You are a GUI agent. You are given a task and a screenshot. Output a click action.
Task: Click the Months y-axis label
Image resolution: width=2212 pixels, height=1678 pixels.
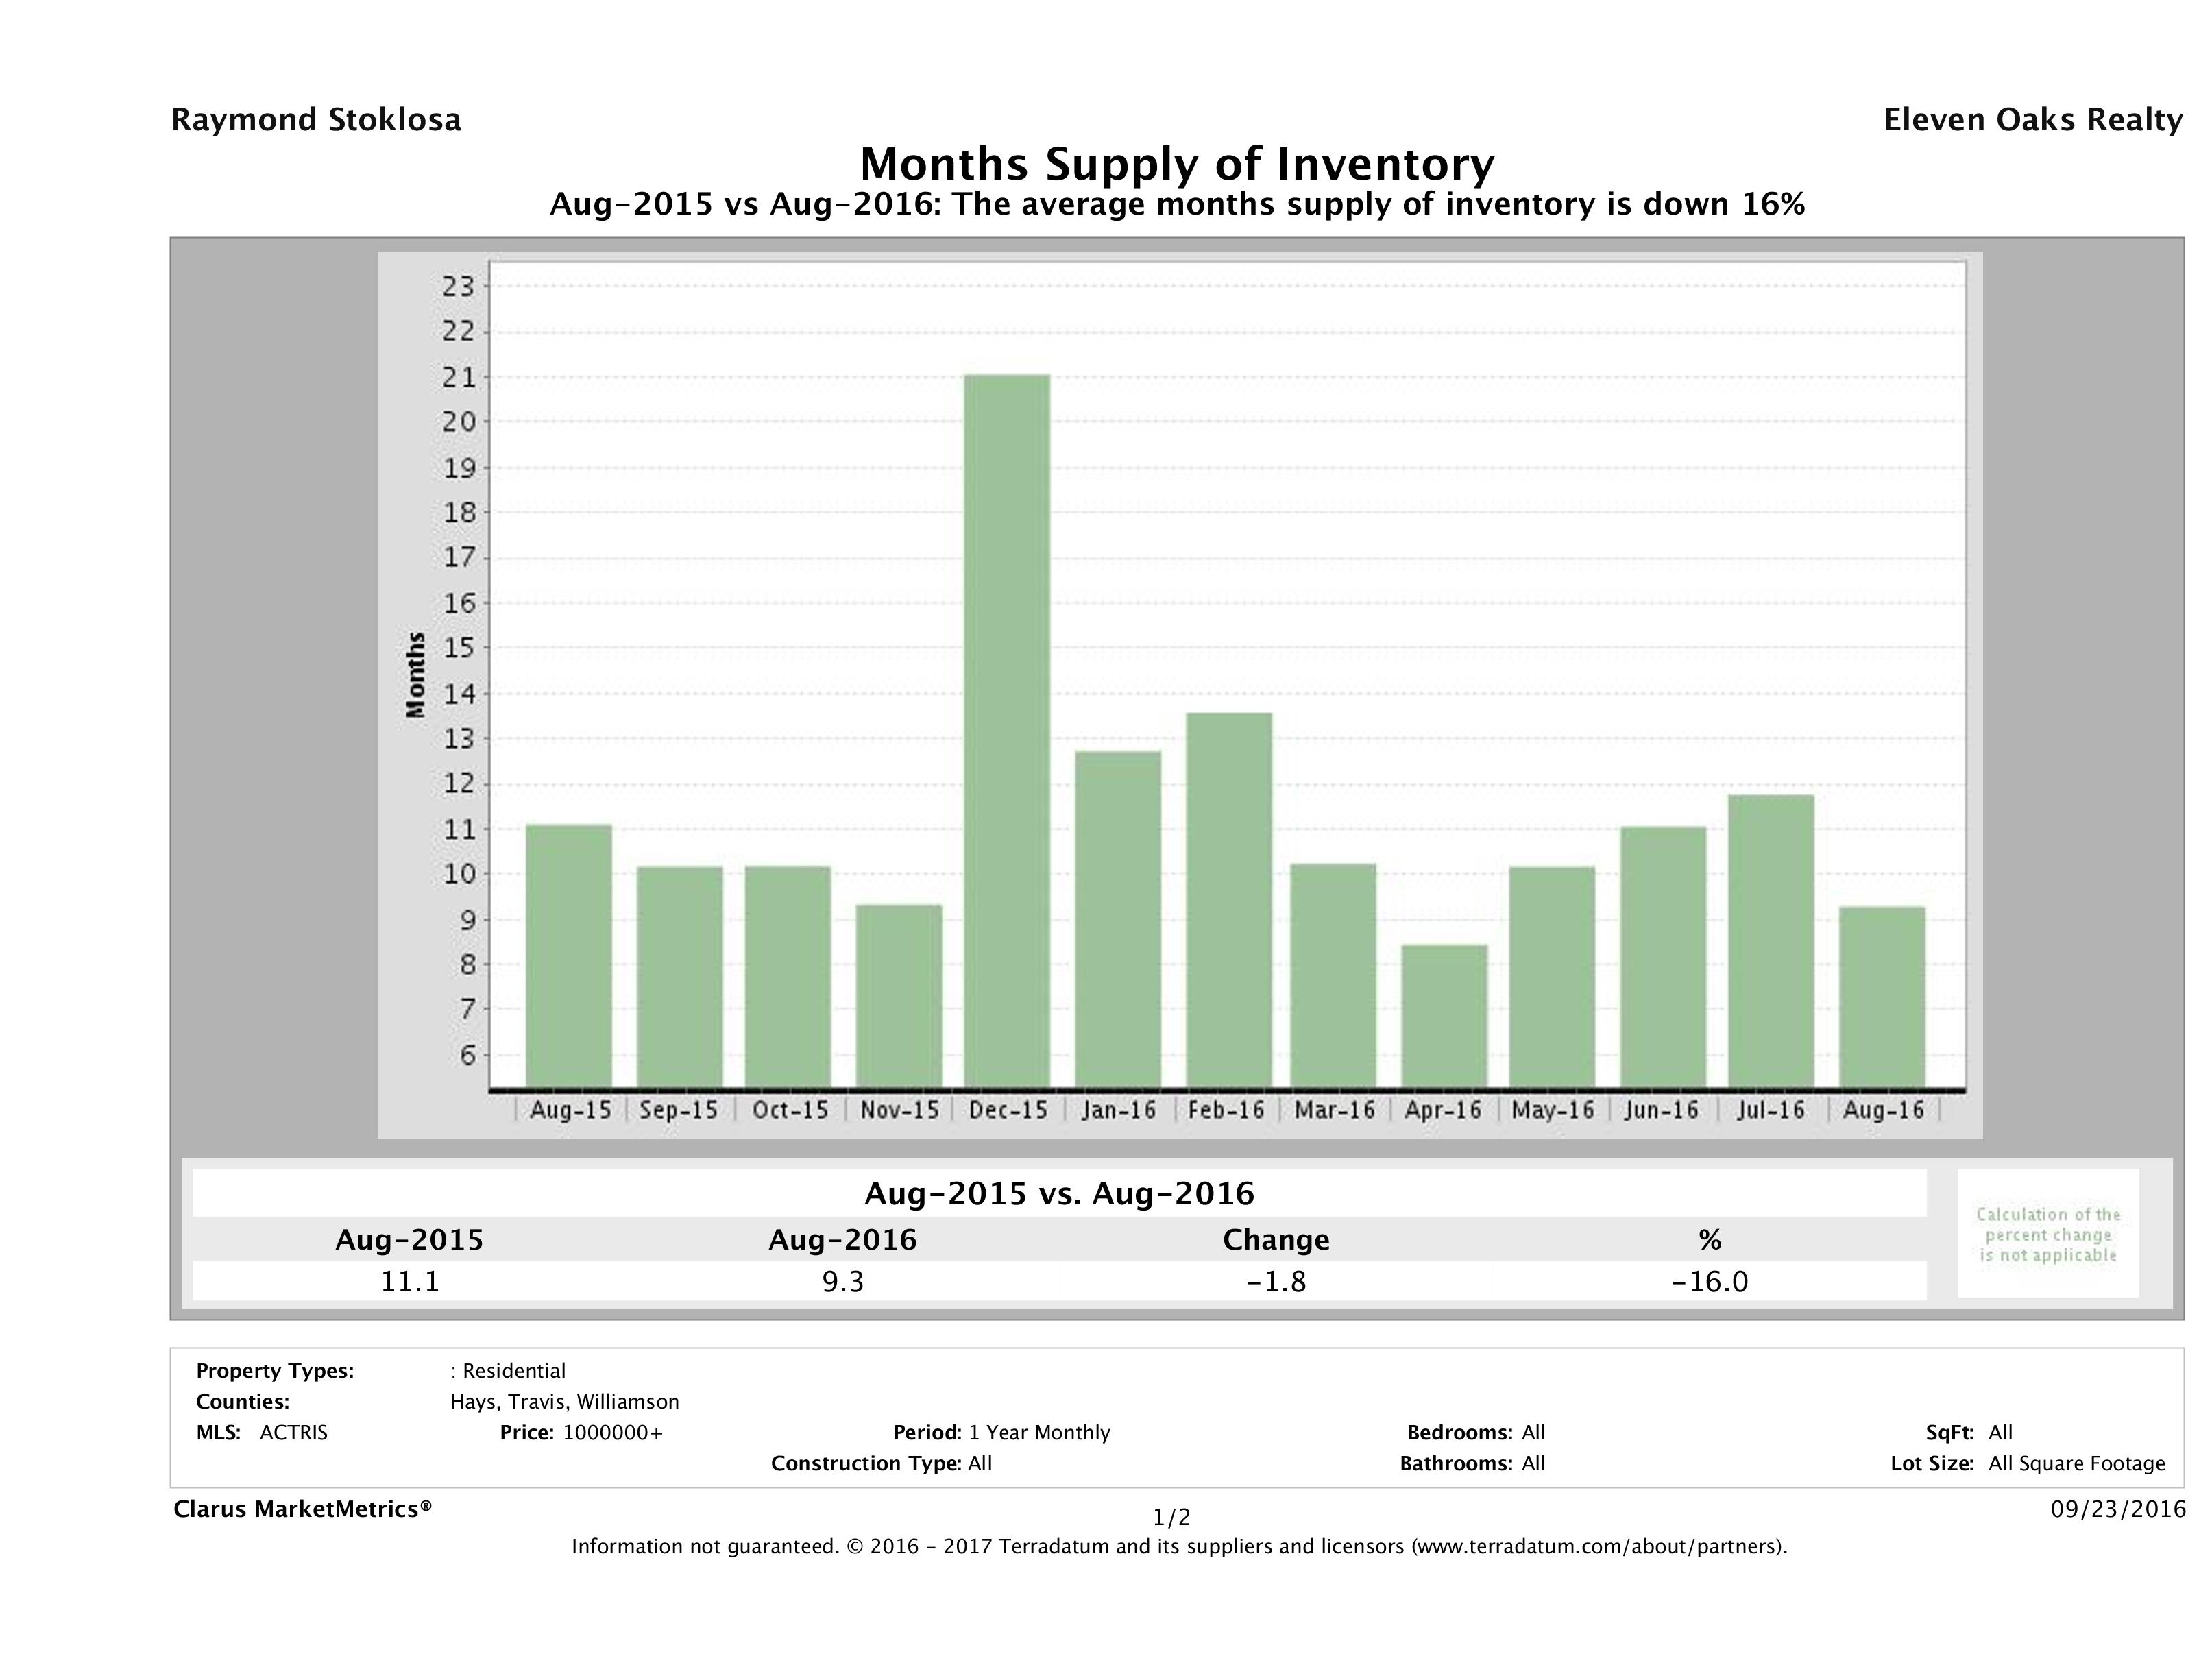[416, 675]
